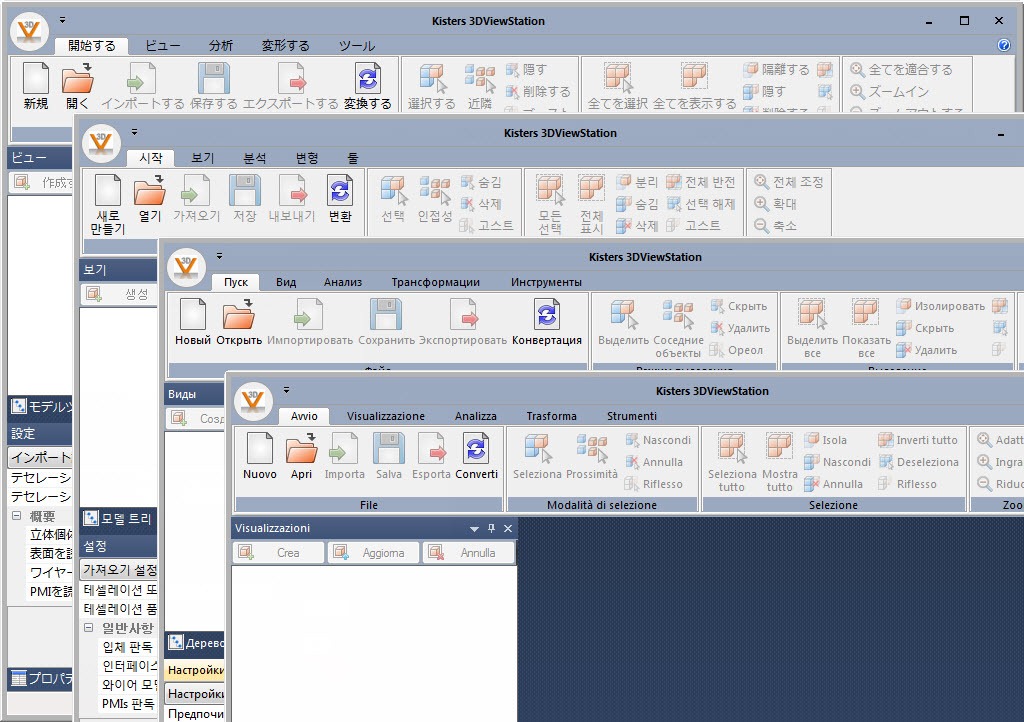1024x722 pixels.
Task: Click Deseleziona in the Selezione group
Action: point(919,462)
